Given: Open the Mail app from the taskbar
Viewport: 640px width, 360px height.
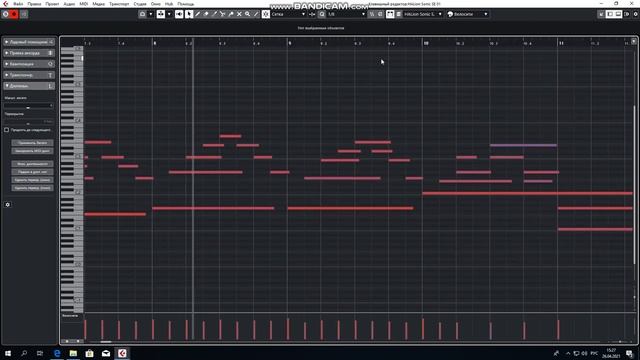Looking at the screenshot, I should coord(106,353).
